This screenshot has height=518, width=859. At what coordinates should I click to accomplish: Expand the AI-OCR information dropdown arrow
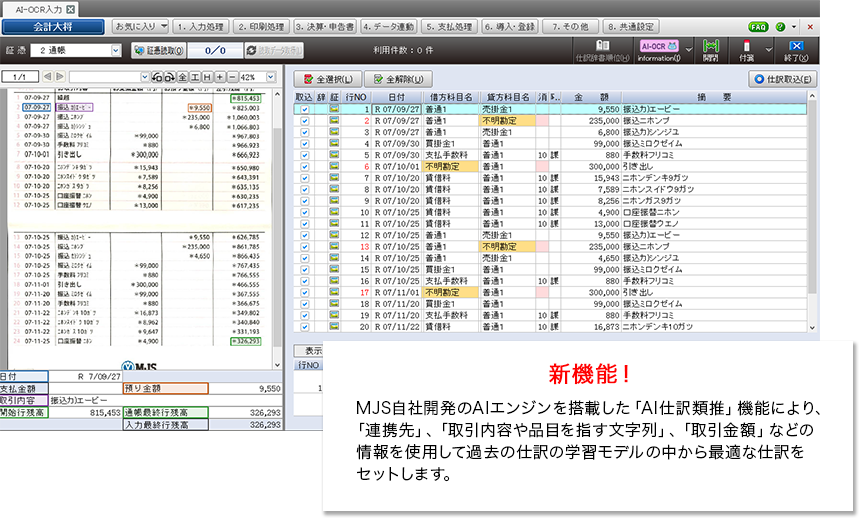coord(689,50)
